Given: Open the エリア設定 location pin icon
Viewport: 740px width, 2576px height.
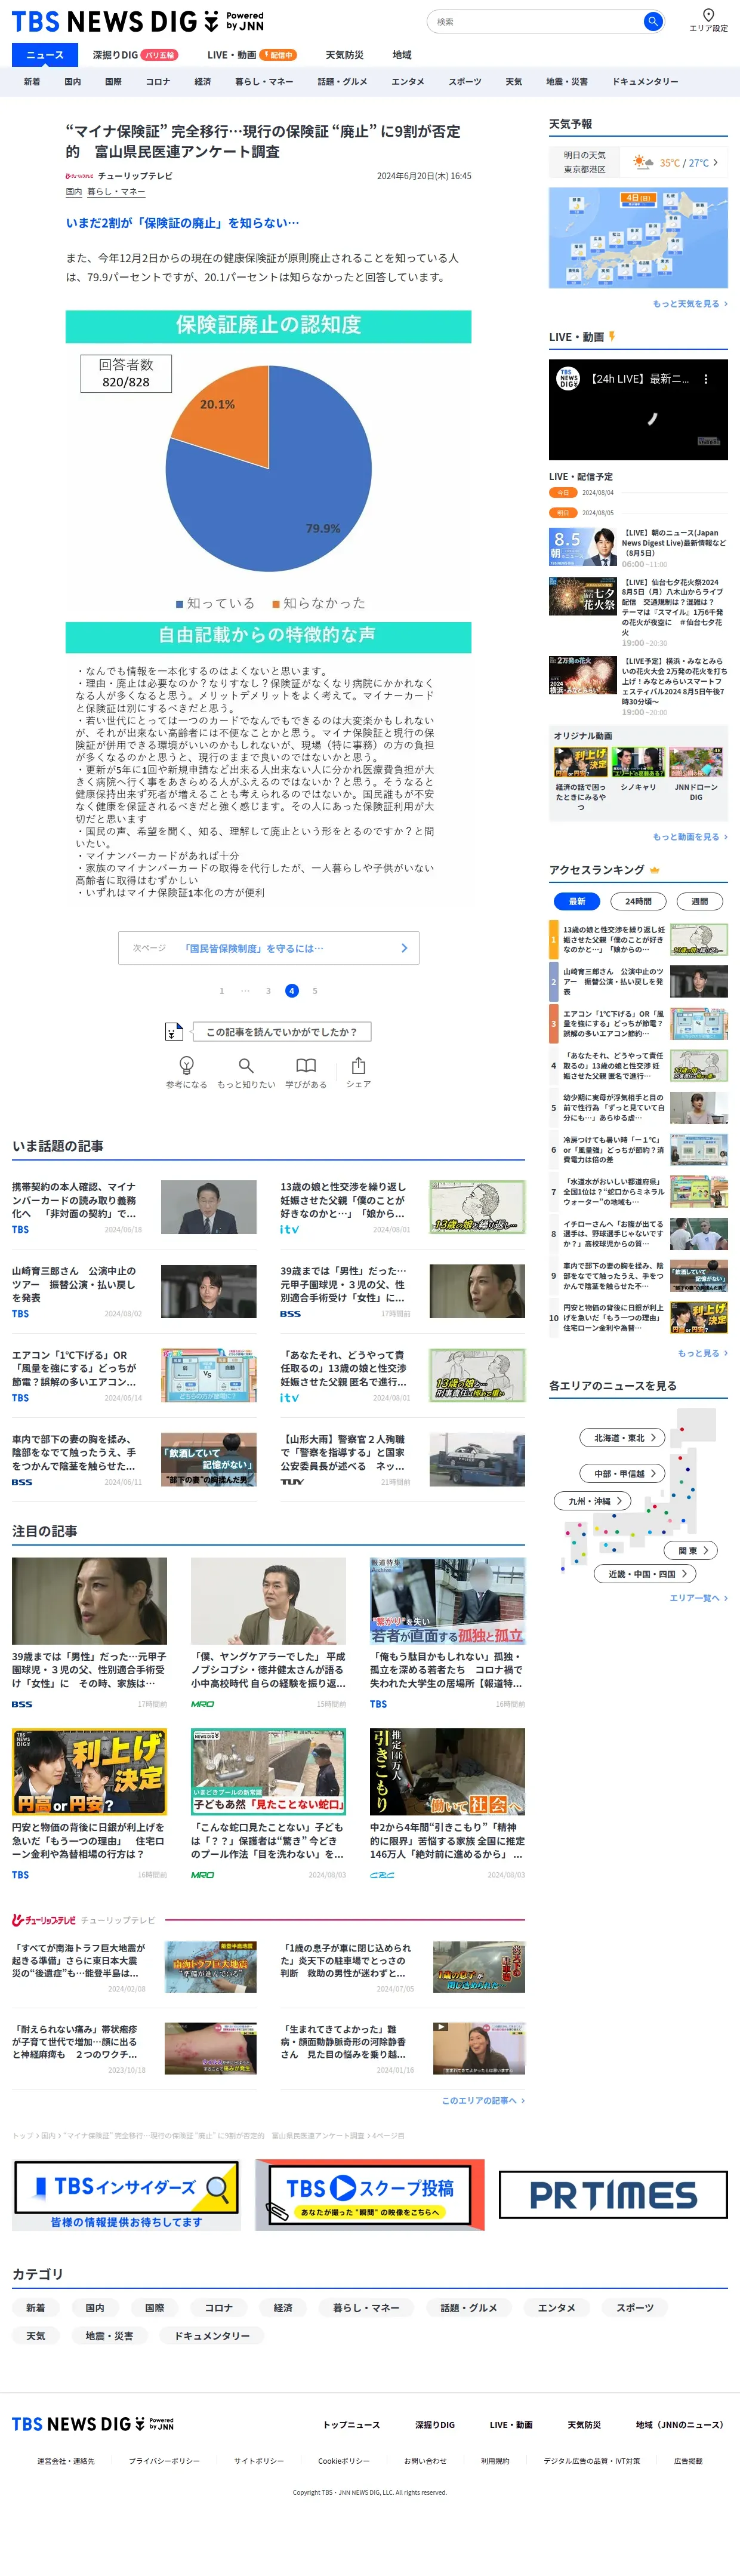Looking at the screenshot, I should 708,15.
